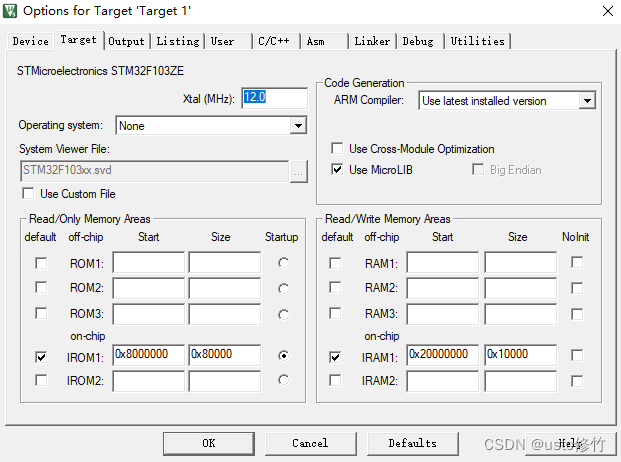Toggle the Use MicroLIB checkbox

pos(337,170)
